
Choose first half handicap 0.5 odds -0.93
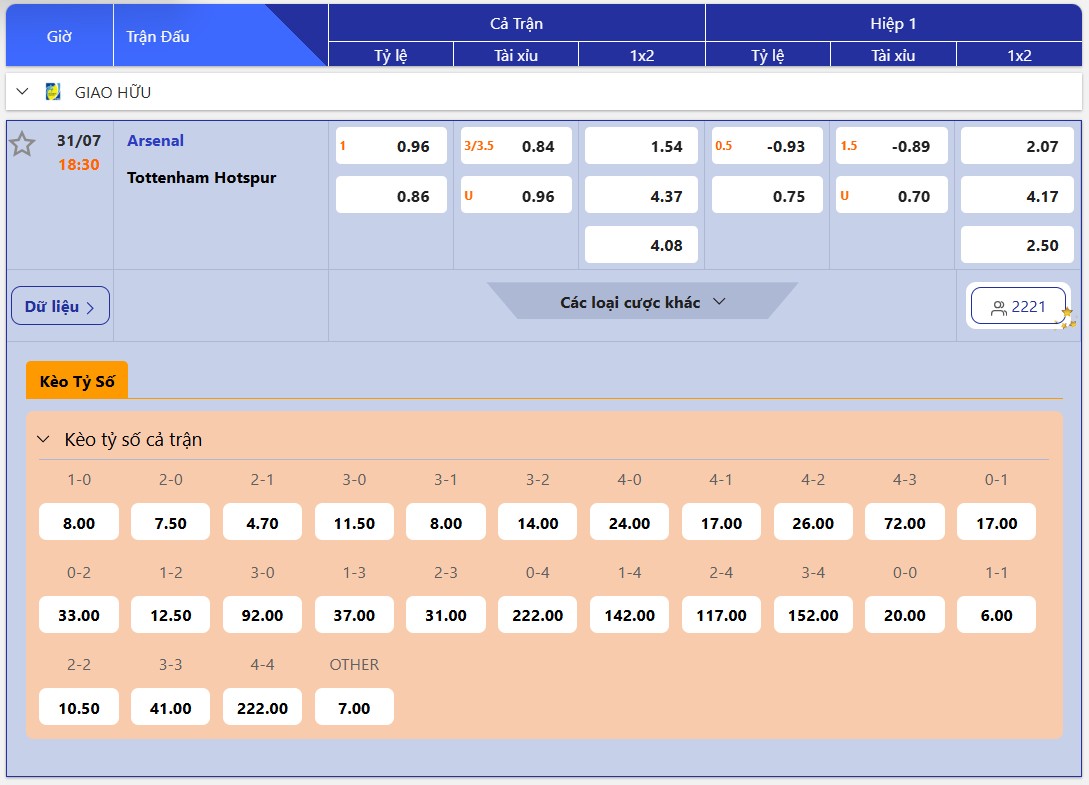click(767, 146)
